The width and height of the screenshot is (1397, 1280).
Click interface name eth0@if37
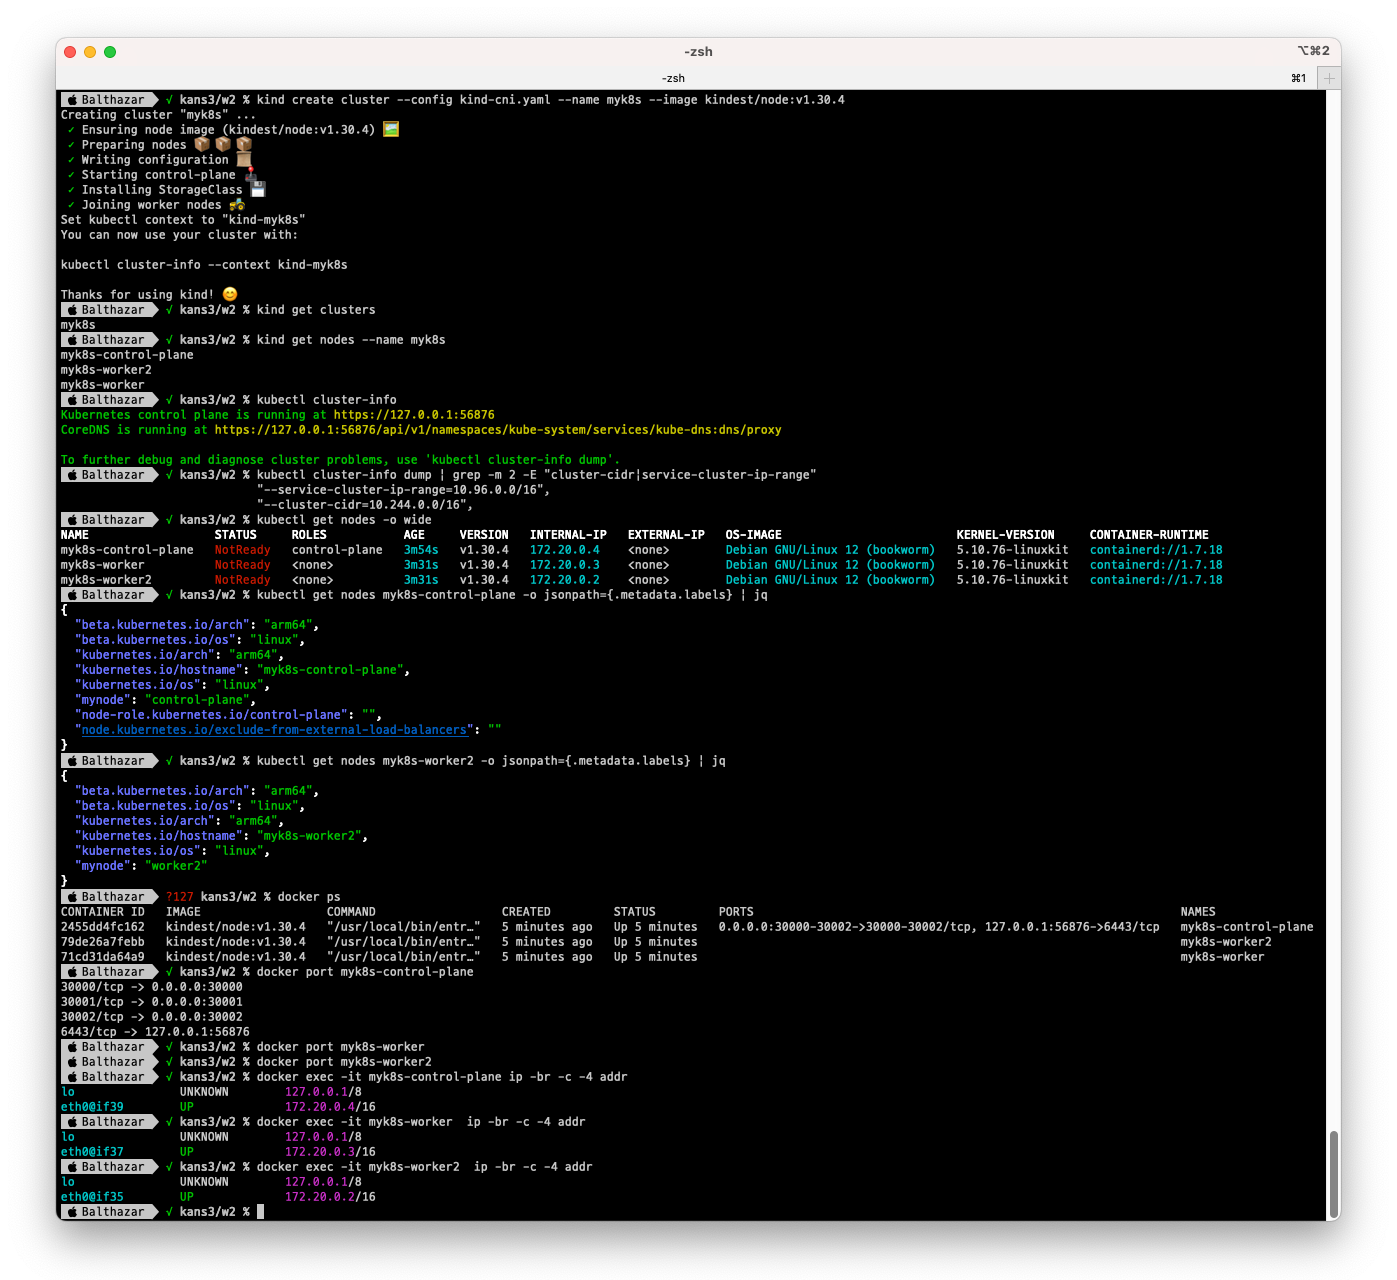pos(92,1152)
